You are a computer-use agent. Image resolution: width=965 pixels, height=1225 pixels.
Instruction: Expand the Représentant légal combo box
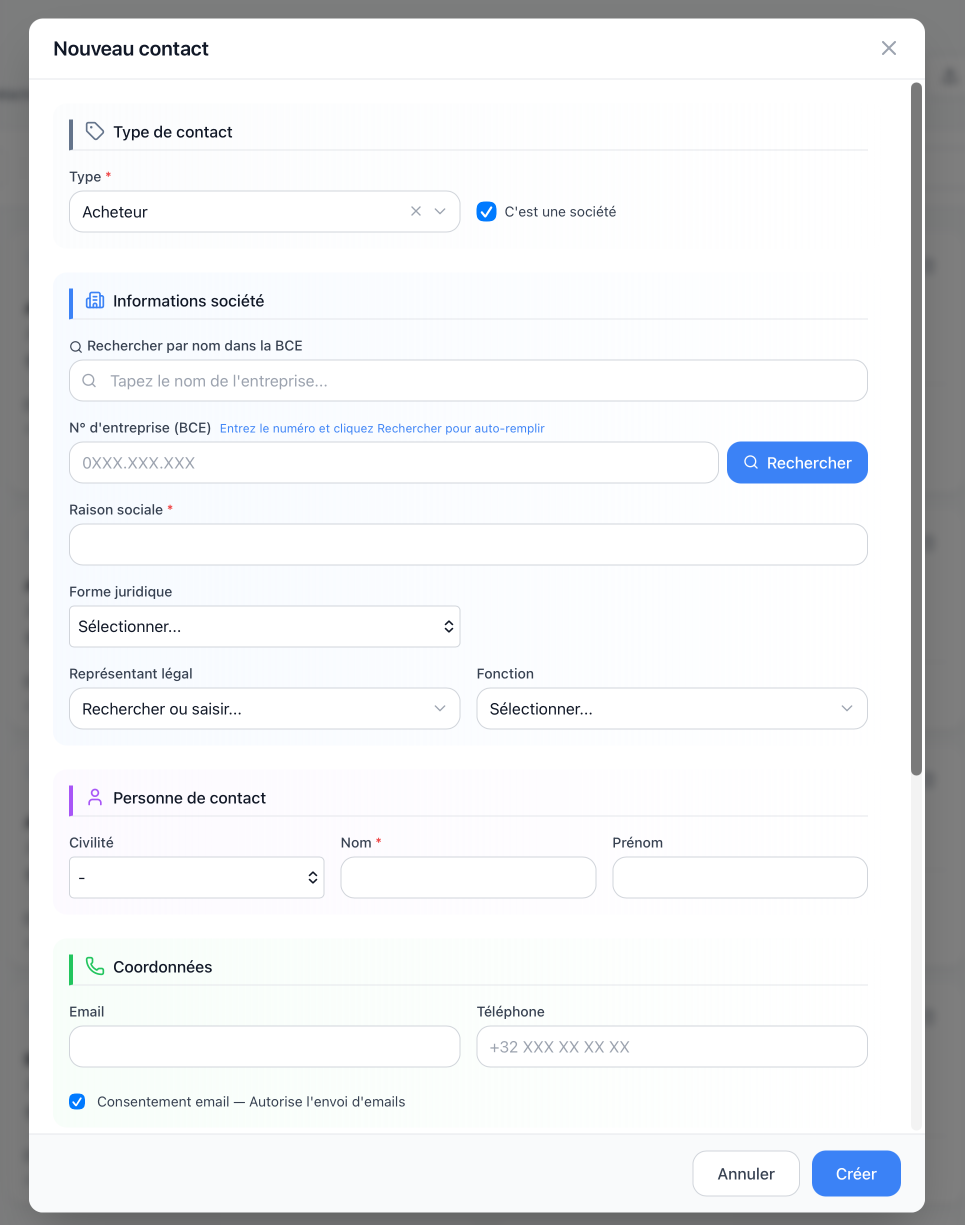coord(264,709)
